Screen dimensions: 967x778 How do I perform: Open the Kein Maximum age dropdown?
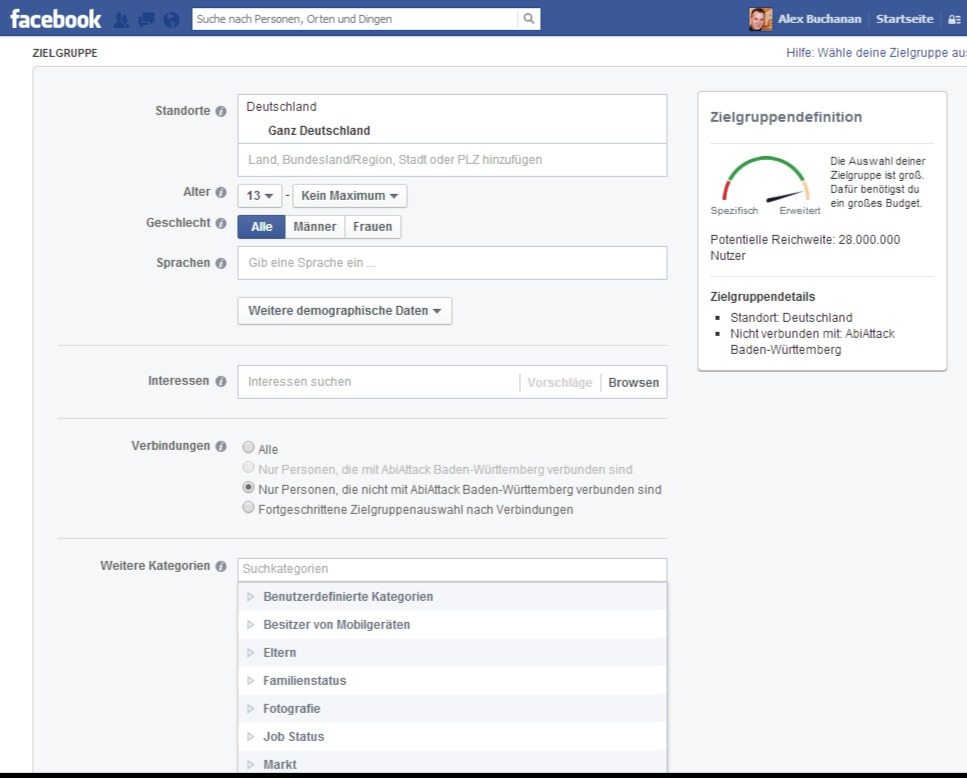pos(349,196)
